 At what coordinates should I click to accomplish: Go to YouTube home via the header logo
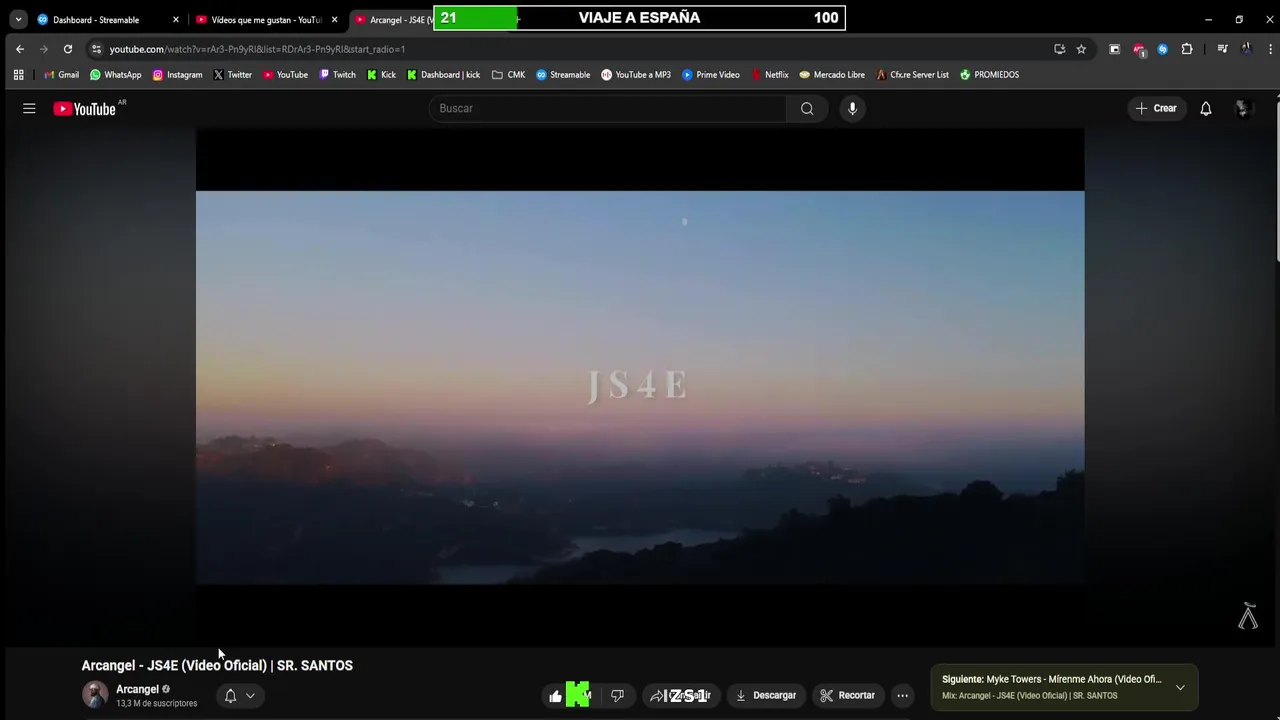point(85,109)
